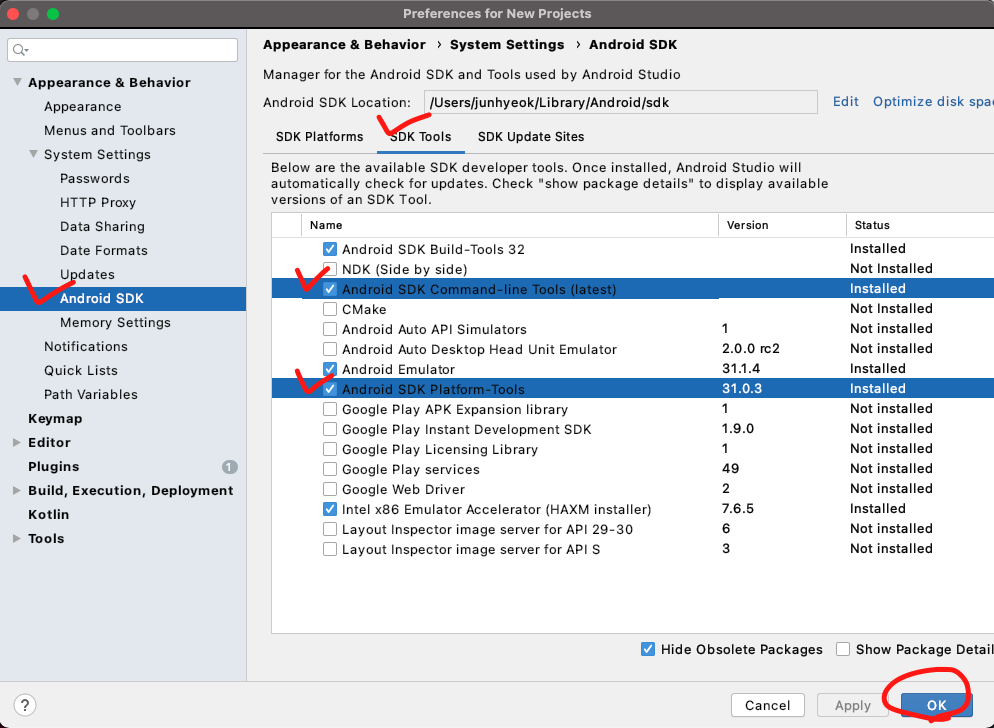
Task: Select the SDK Tools tab
Action: click(420, 136)
